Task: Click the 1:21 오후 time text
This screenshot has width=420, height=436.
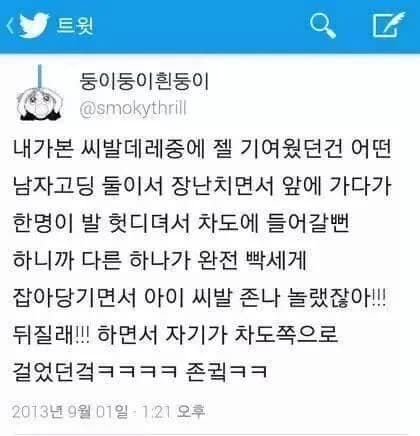Action: (173, 412)
